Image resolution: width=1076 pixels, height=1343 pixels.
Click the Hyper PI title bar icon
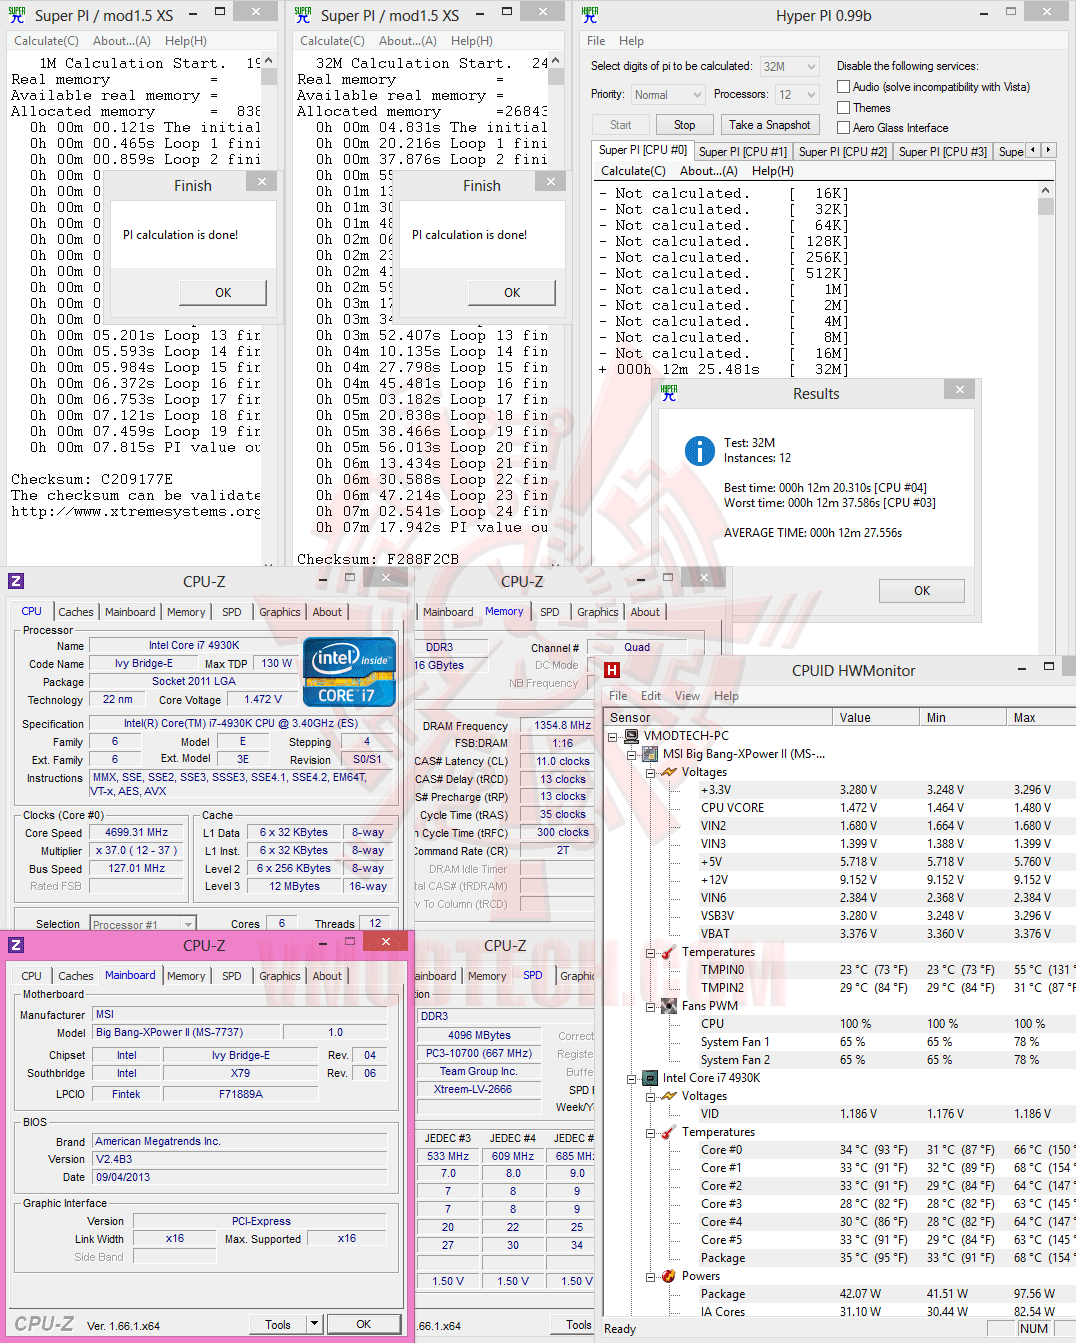click(590, 14)
